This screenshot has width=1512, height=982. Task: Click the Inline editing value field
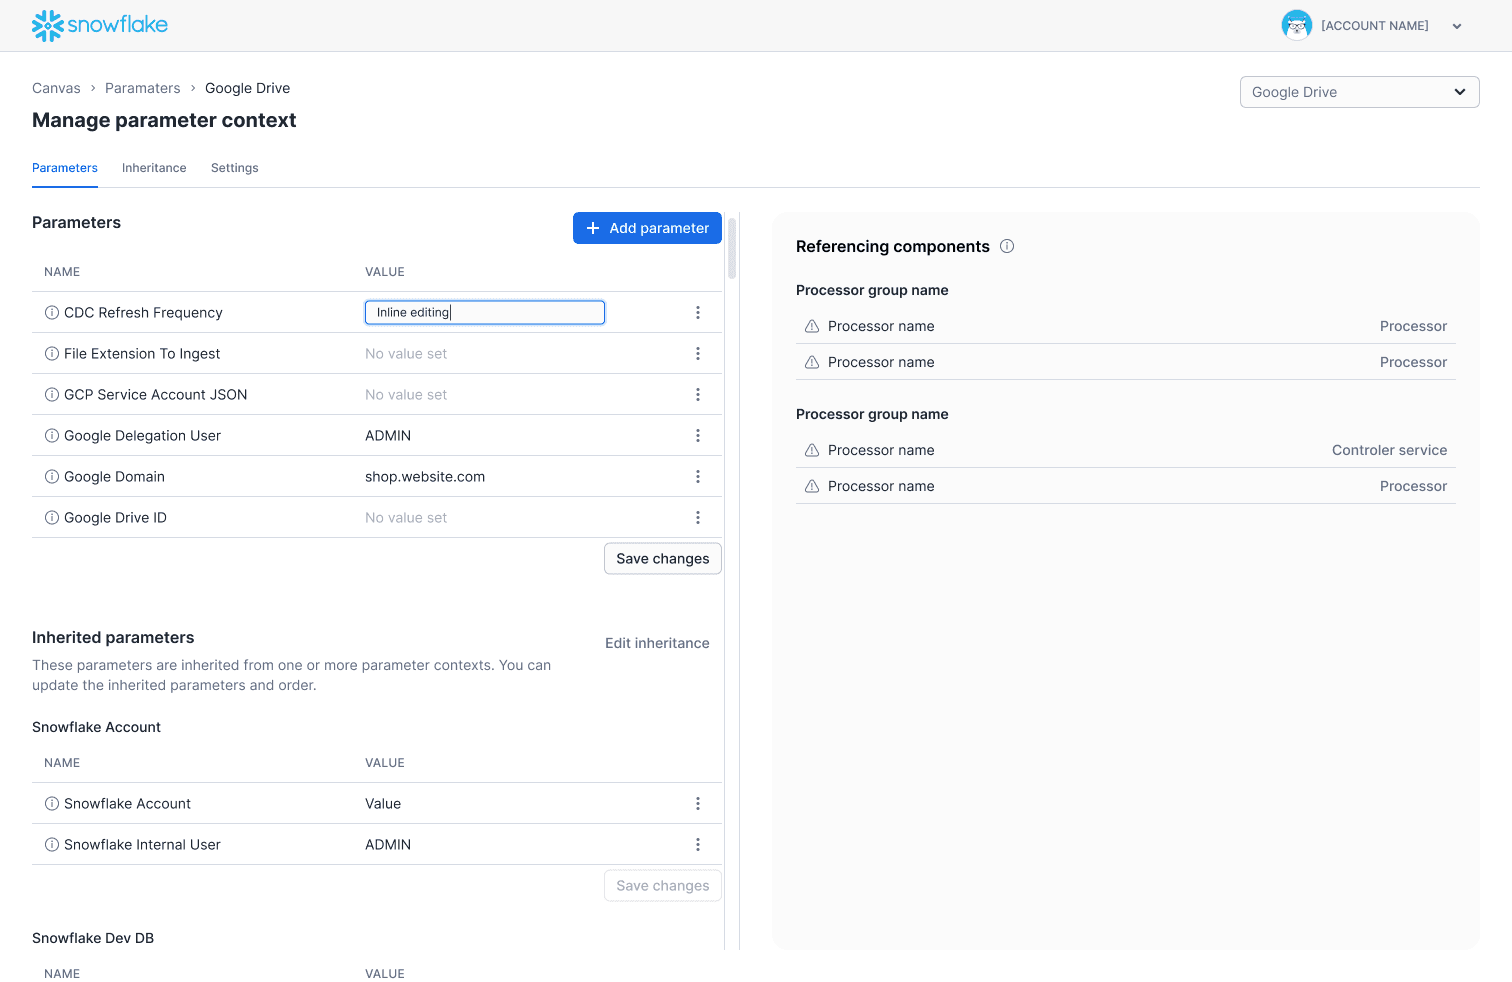pos(485,313)
